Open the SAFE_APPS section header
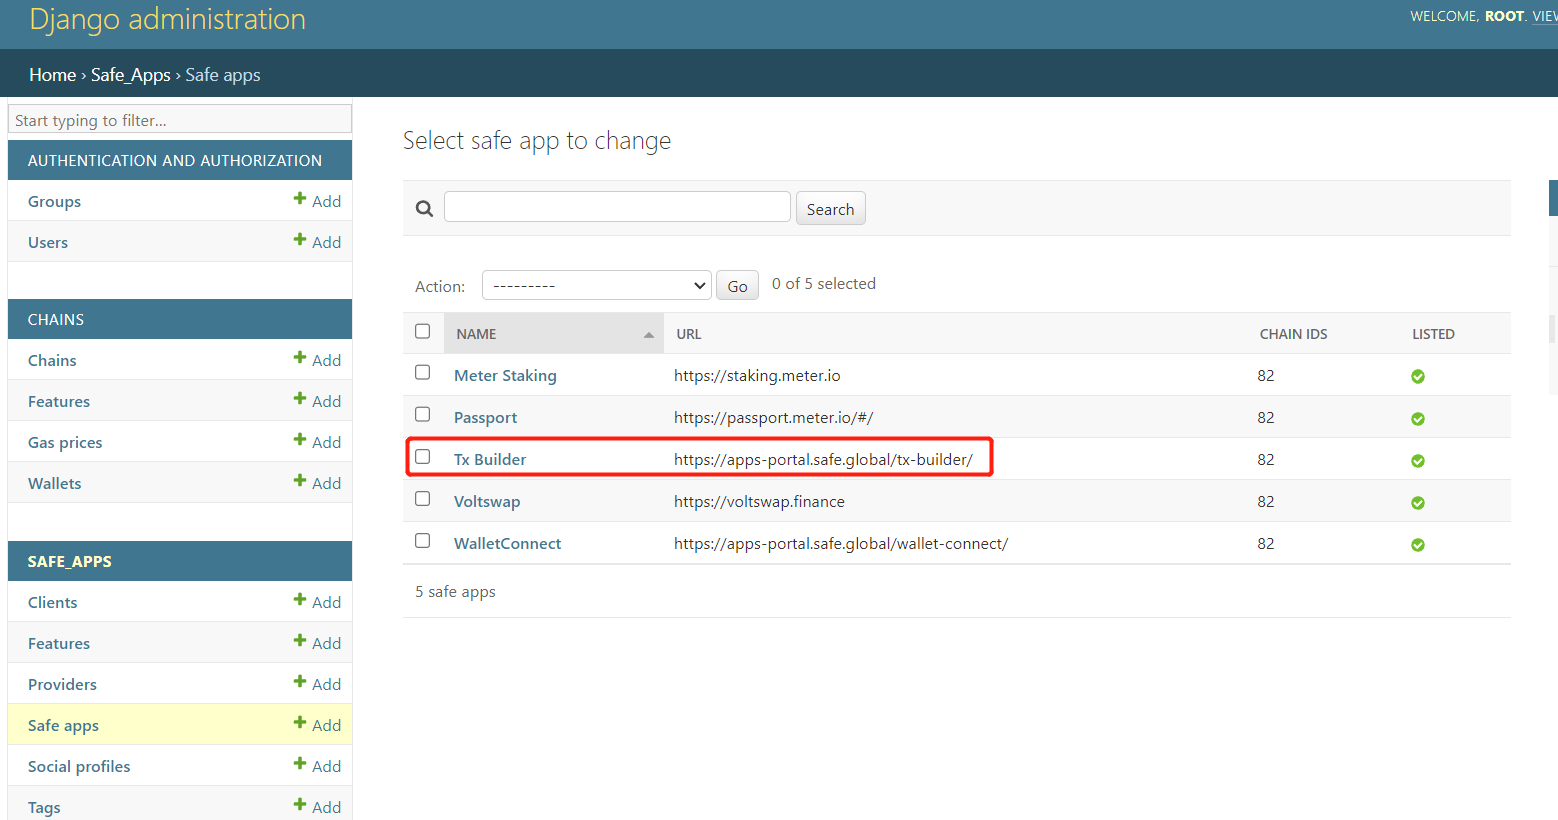 coord(70,561)
